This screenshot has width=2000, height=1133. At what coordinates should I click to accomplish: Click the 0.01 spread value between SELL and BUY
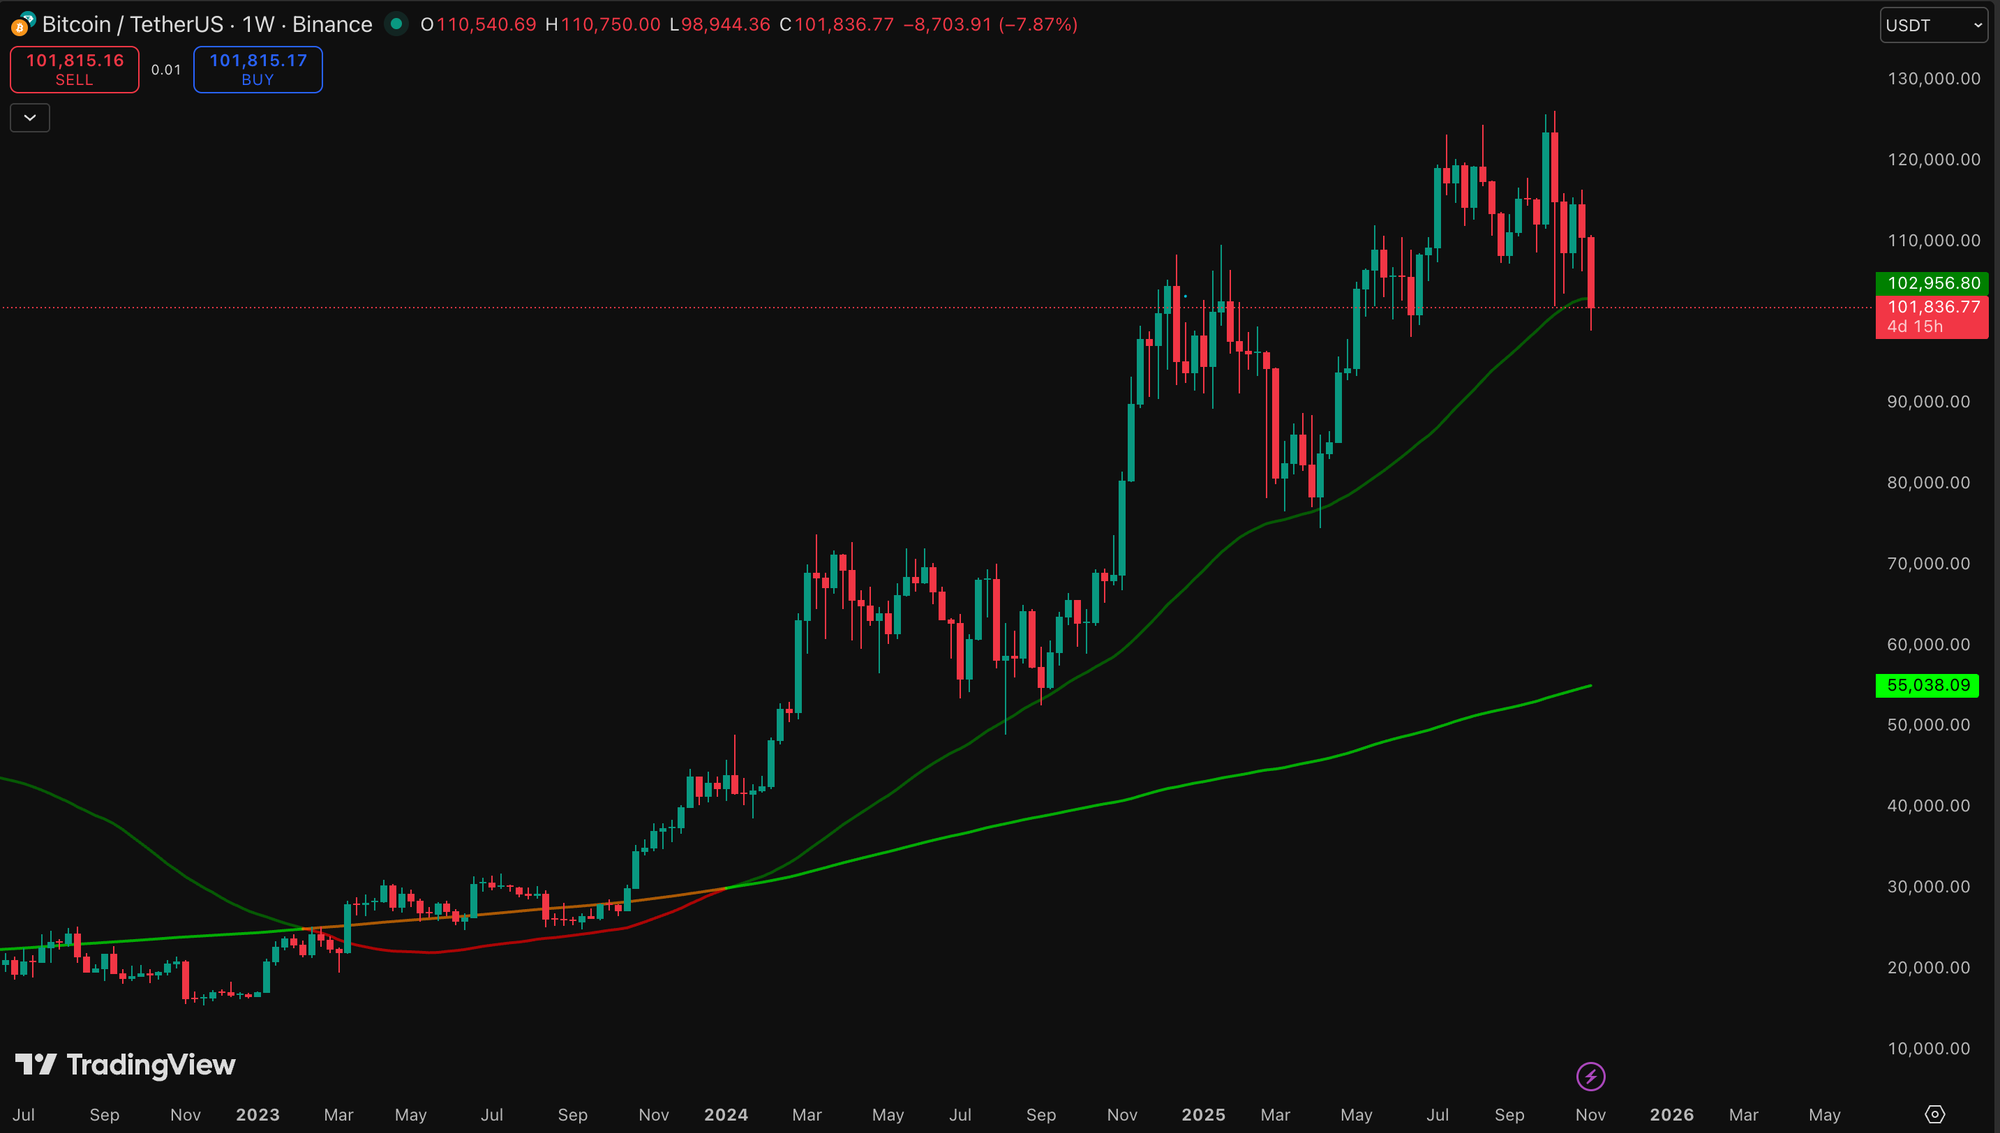pos(166,70)
